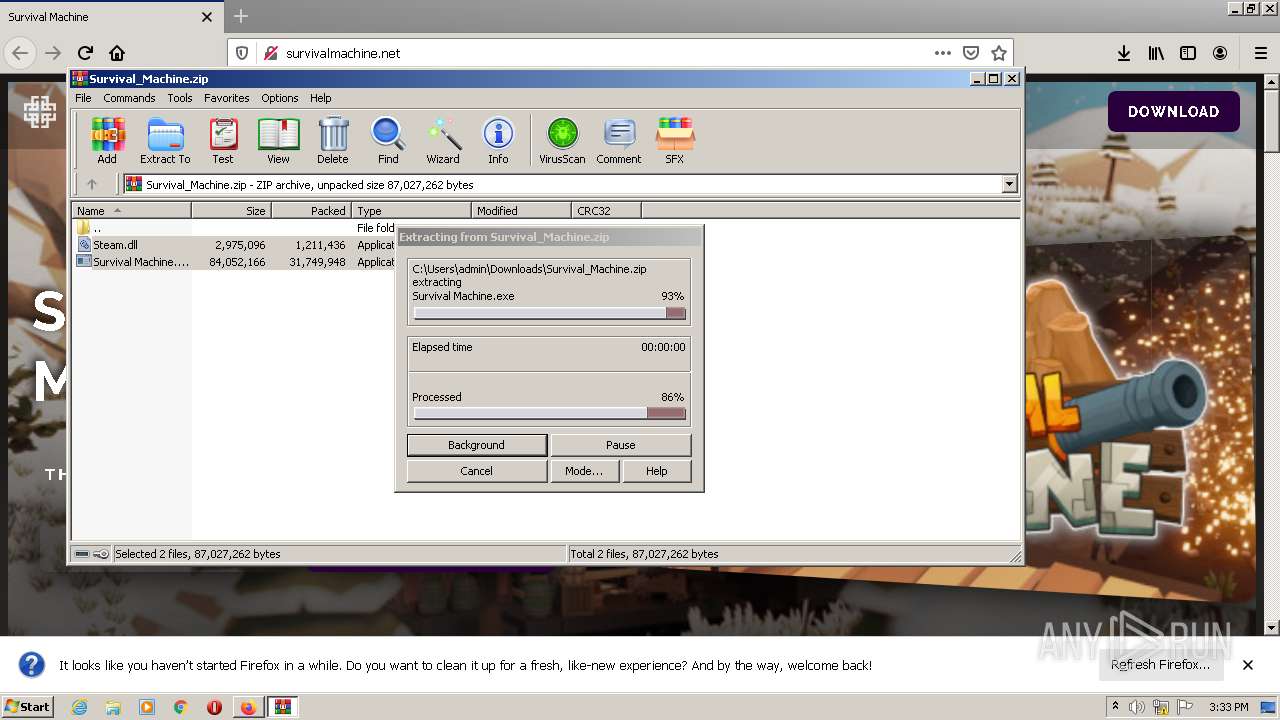1280x720 pixels.
Task: Click the Extract To toolbar icon
Action: point(165,140)
